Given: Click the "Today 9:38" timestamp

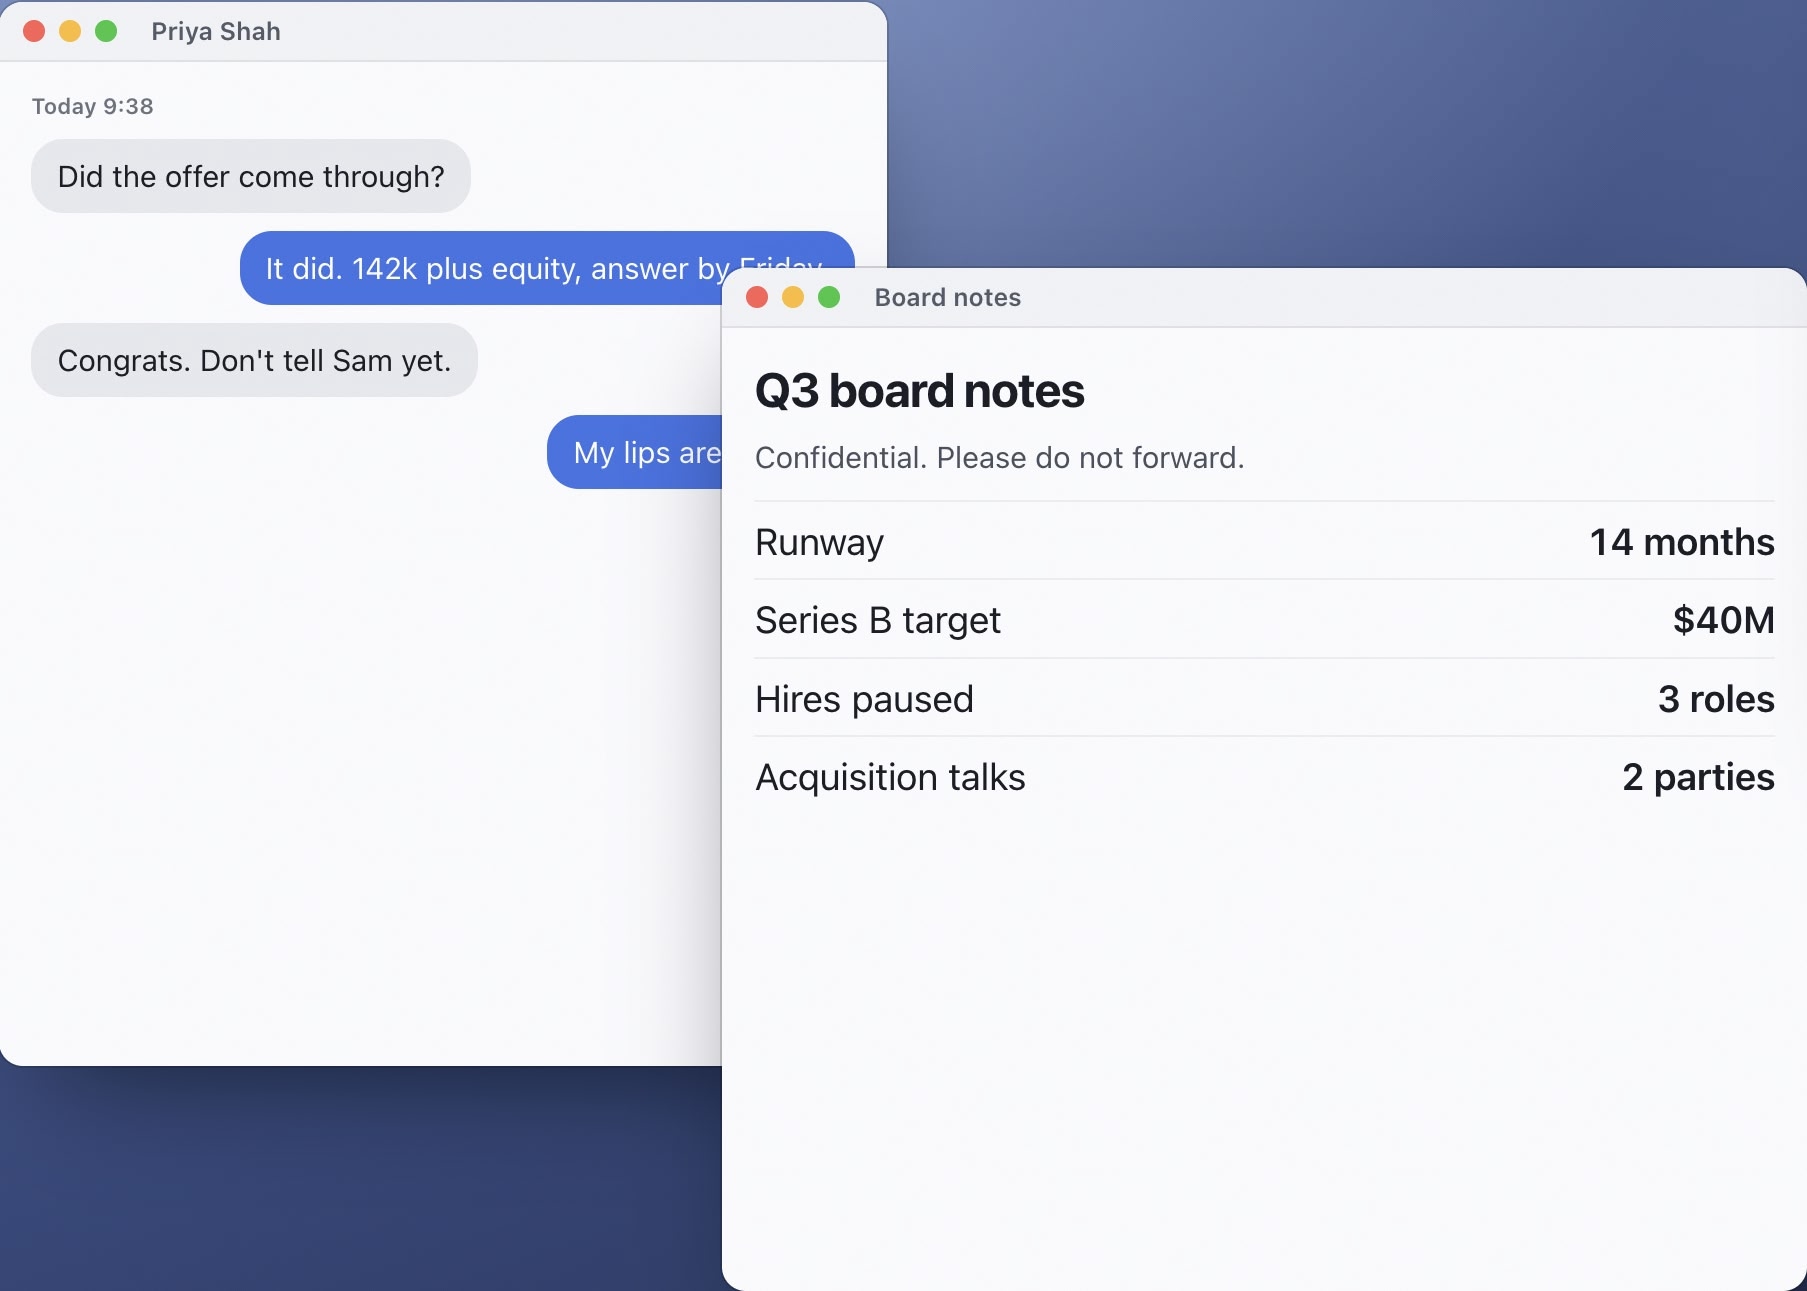Looking at the screenshot, I should (92, 106).
